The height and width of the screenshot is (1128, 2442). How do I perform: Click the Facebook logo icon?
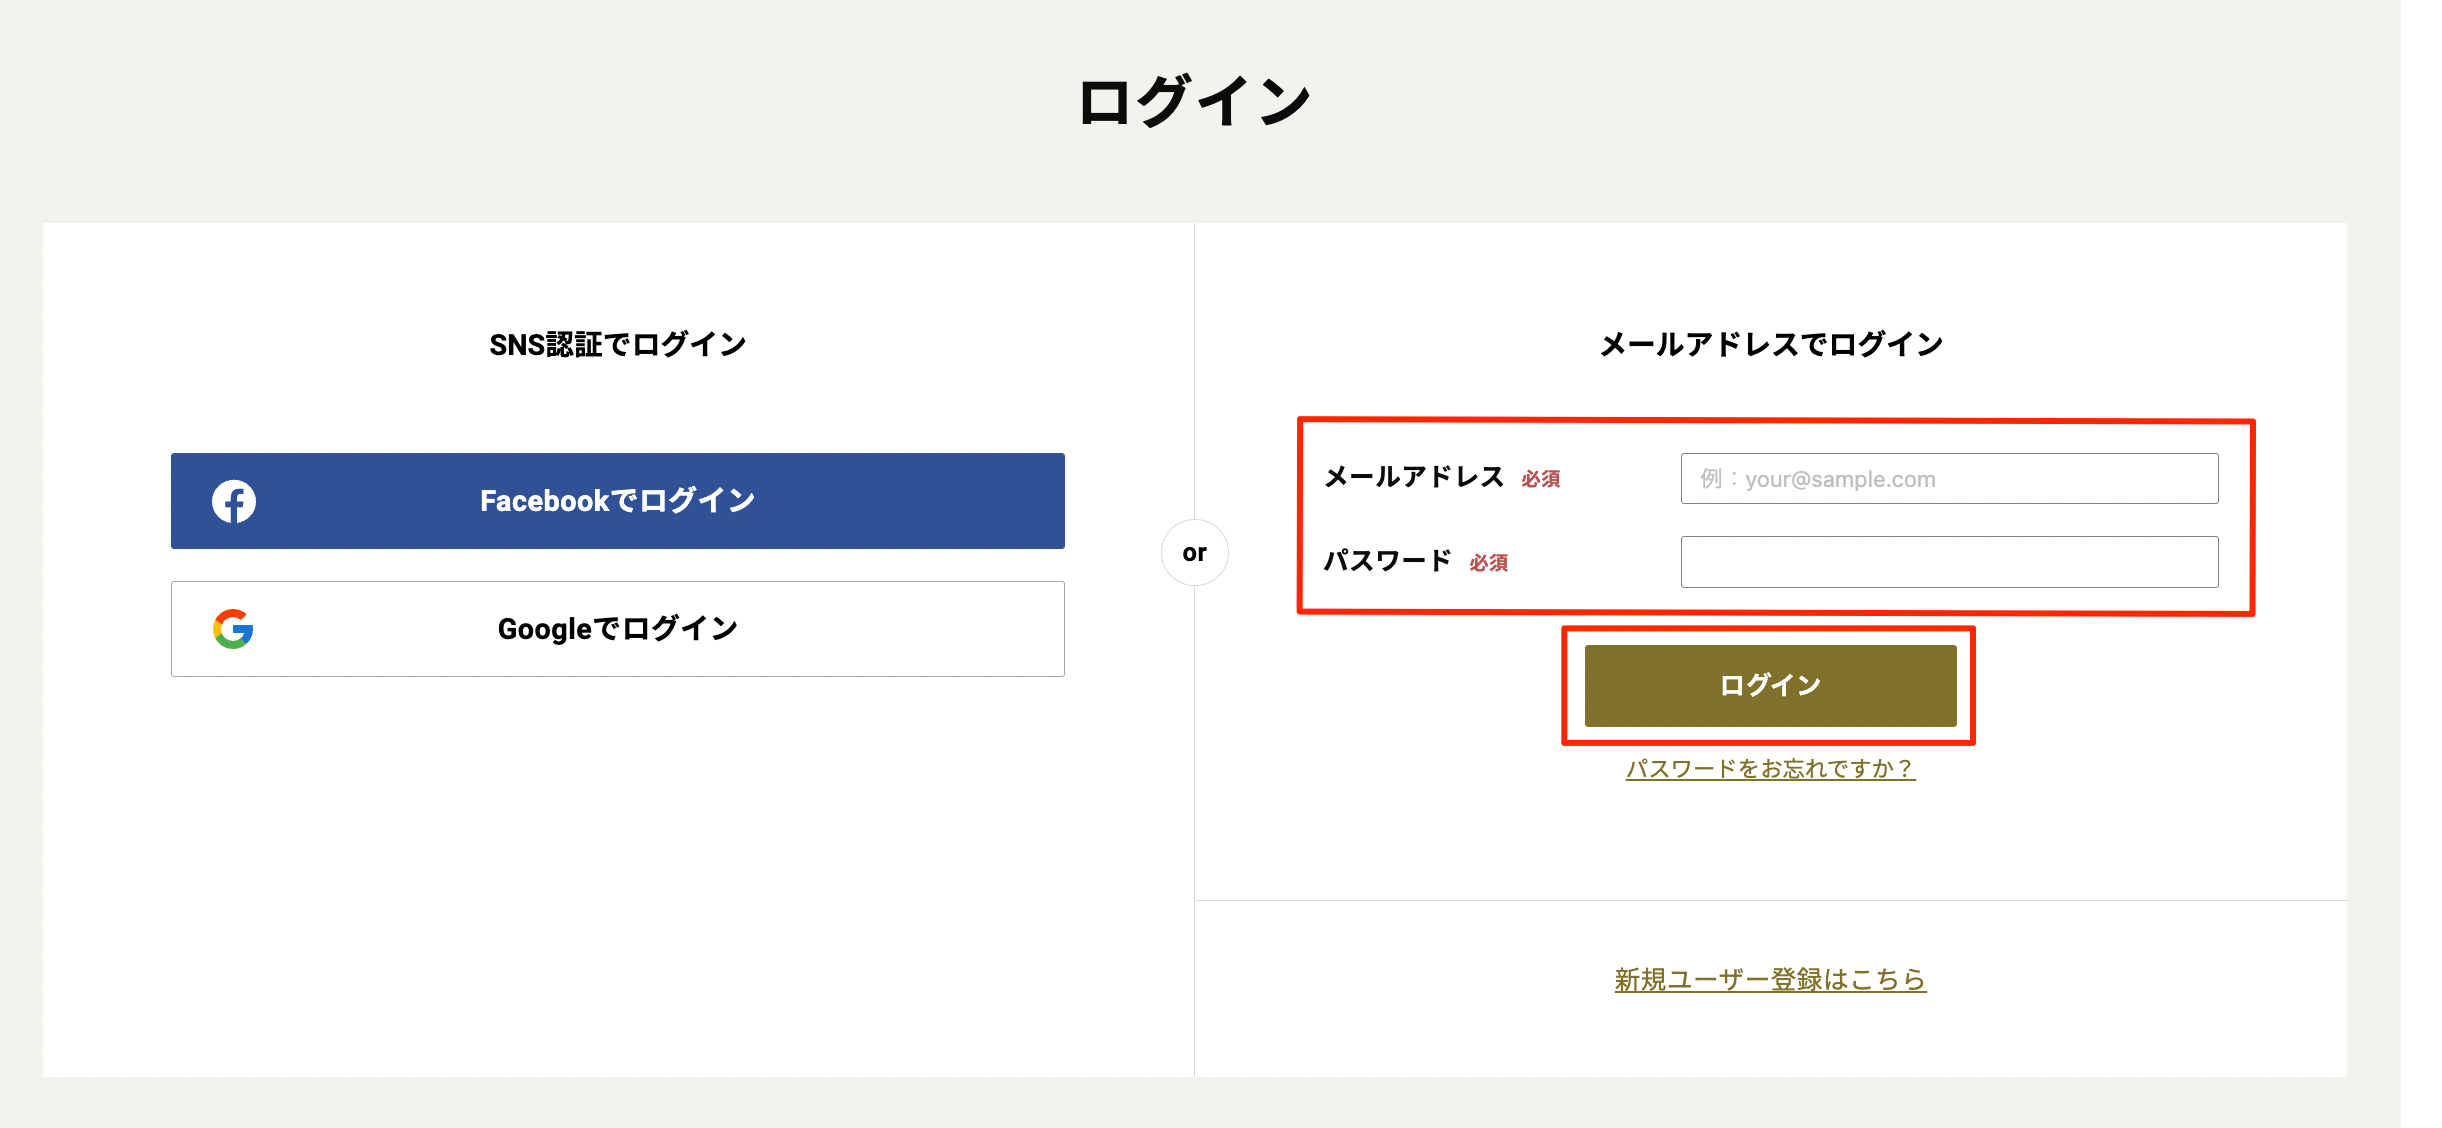point(235,501)
